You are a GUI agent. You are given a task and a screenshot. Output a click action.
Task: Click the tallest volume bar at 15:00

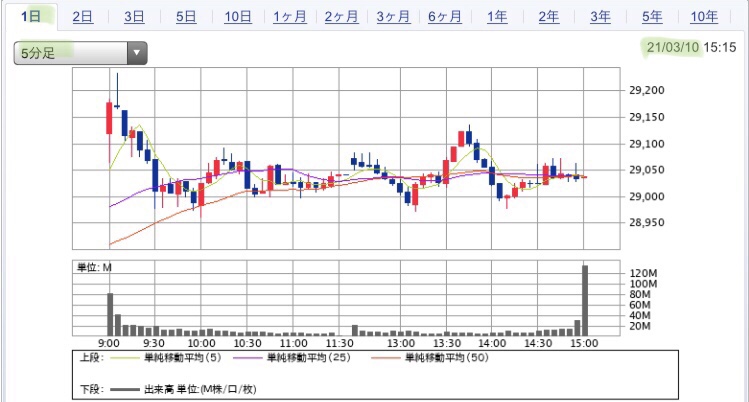tap(585, 300)
